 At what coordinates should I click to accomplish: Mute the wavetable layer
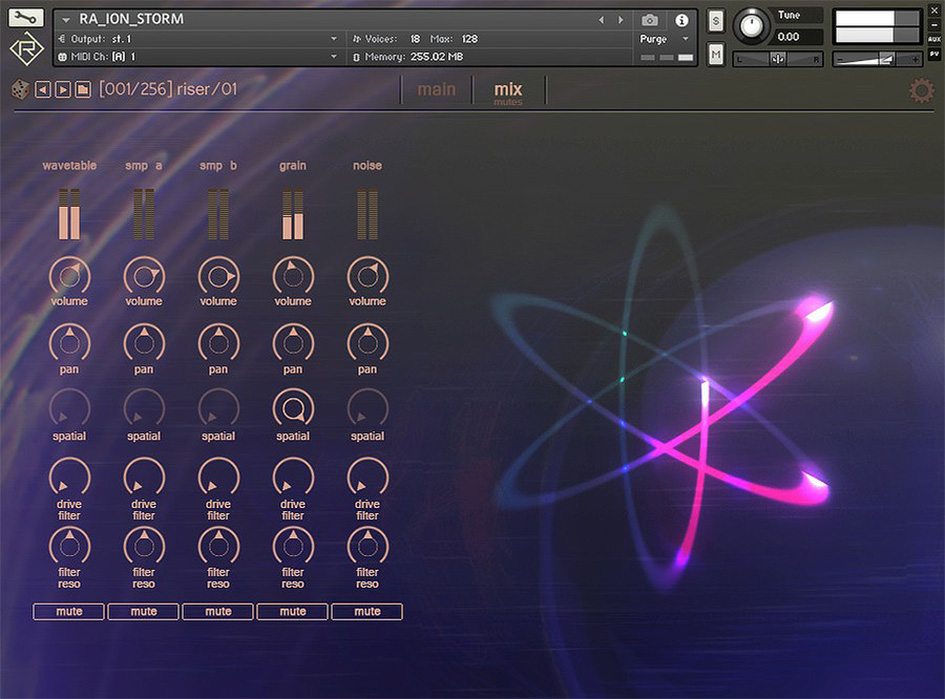pos(69,612)
